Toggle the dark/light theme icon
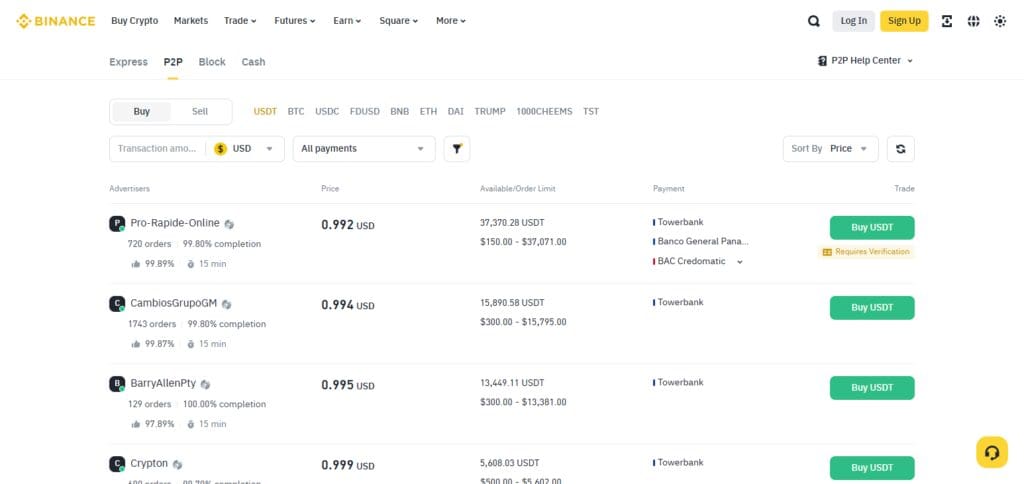Viewport: 1024px width, 484px height. pos(1000,21)
